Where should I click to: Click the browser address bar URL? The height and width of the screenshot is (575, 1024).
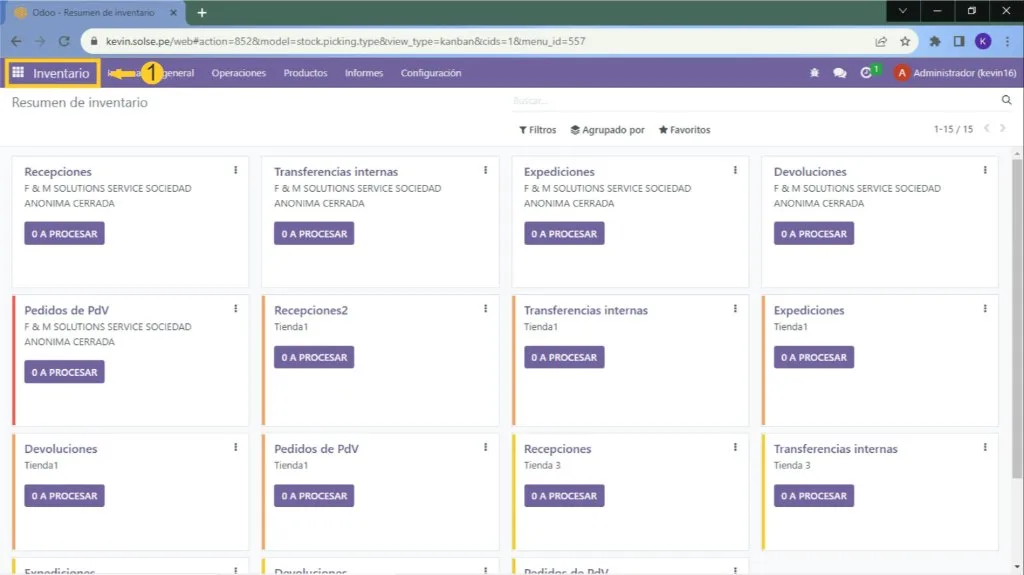pos(345,41)
